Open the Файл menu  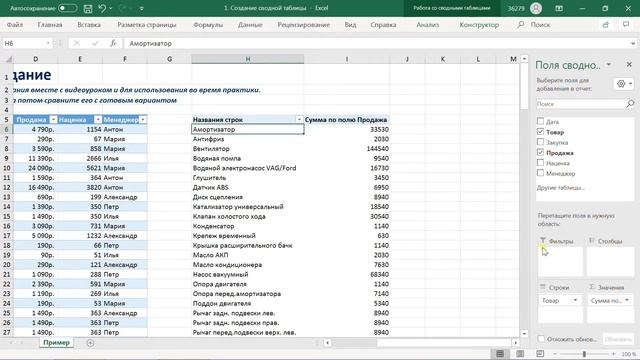pyautogui.click(x=15, y=25)
